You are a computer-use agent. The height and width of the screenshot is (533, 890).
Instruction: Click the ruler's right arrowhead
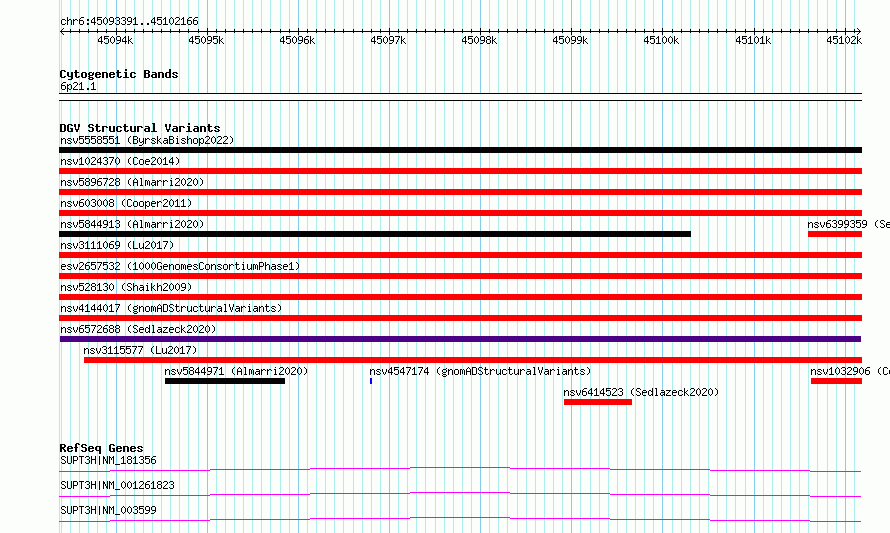tap(859, 32)
